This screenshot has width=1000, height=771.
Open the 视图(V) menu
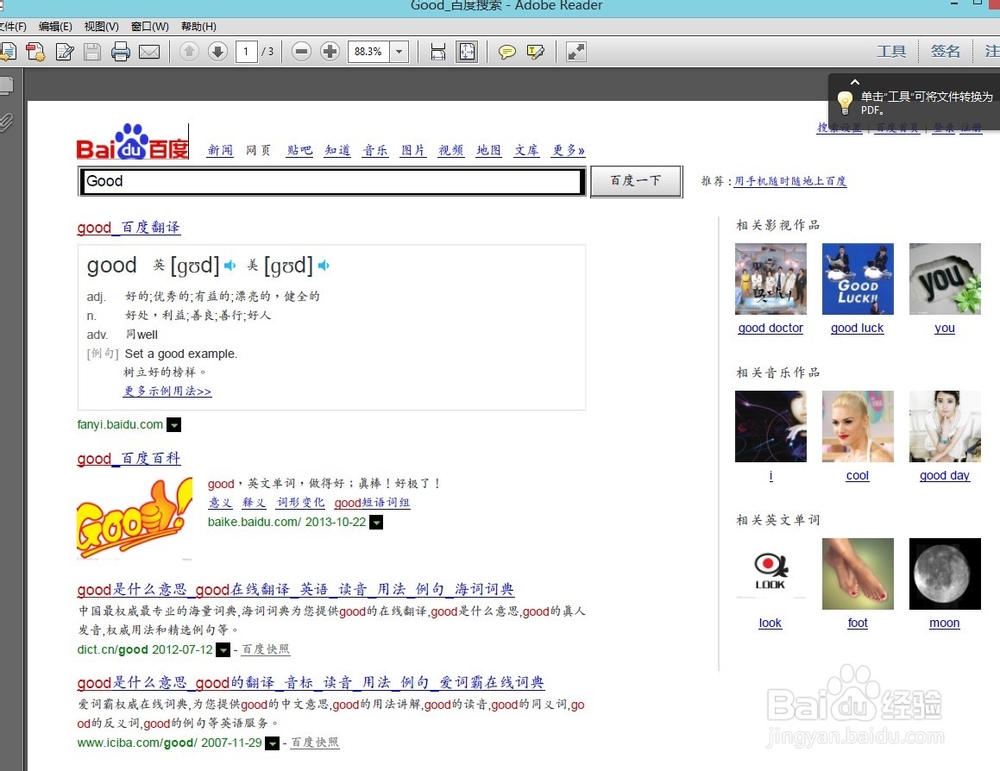tap(101, 26)
